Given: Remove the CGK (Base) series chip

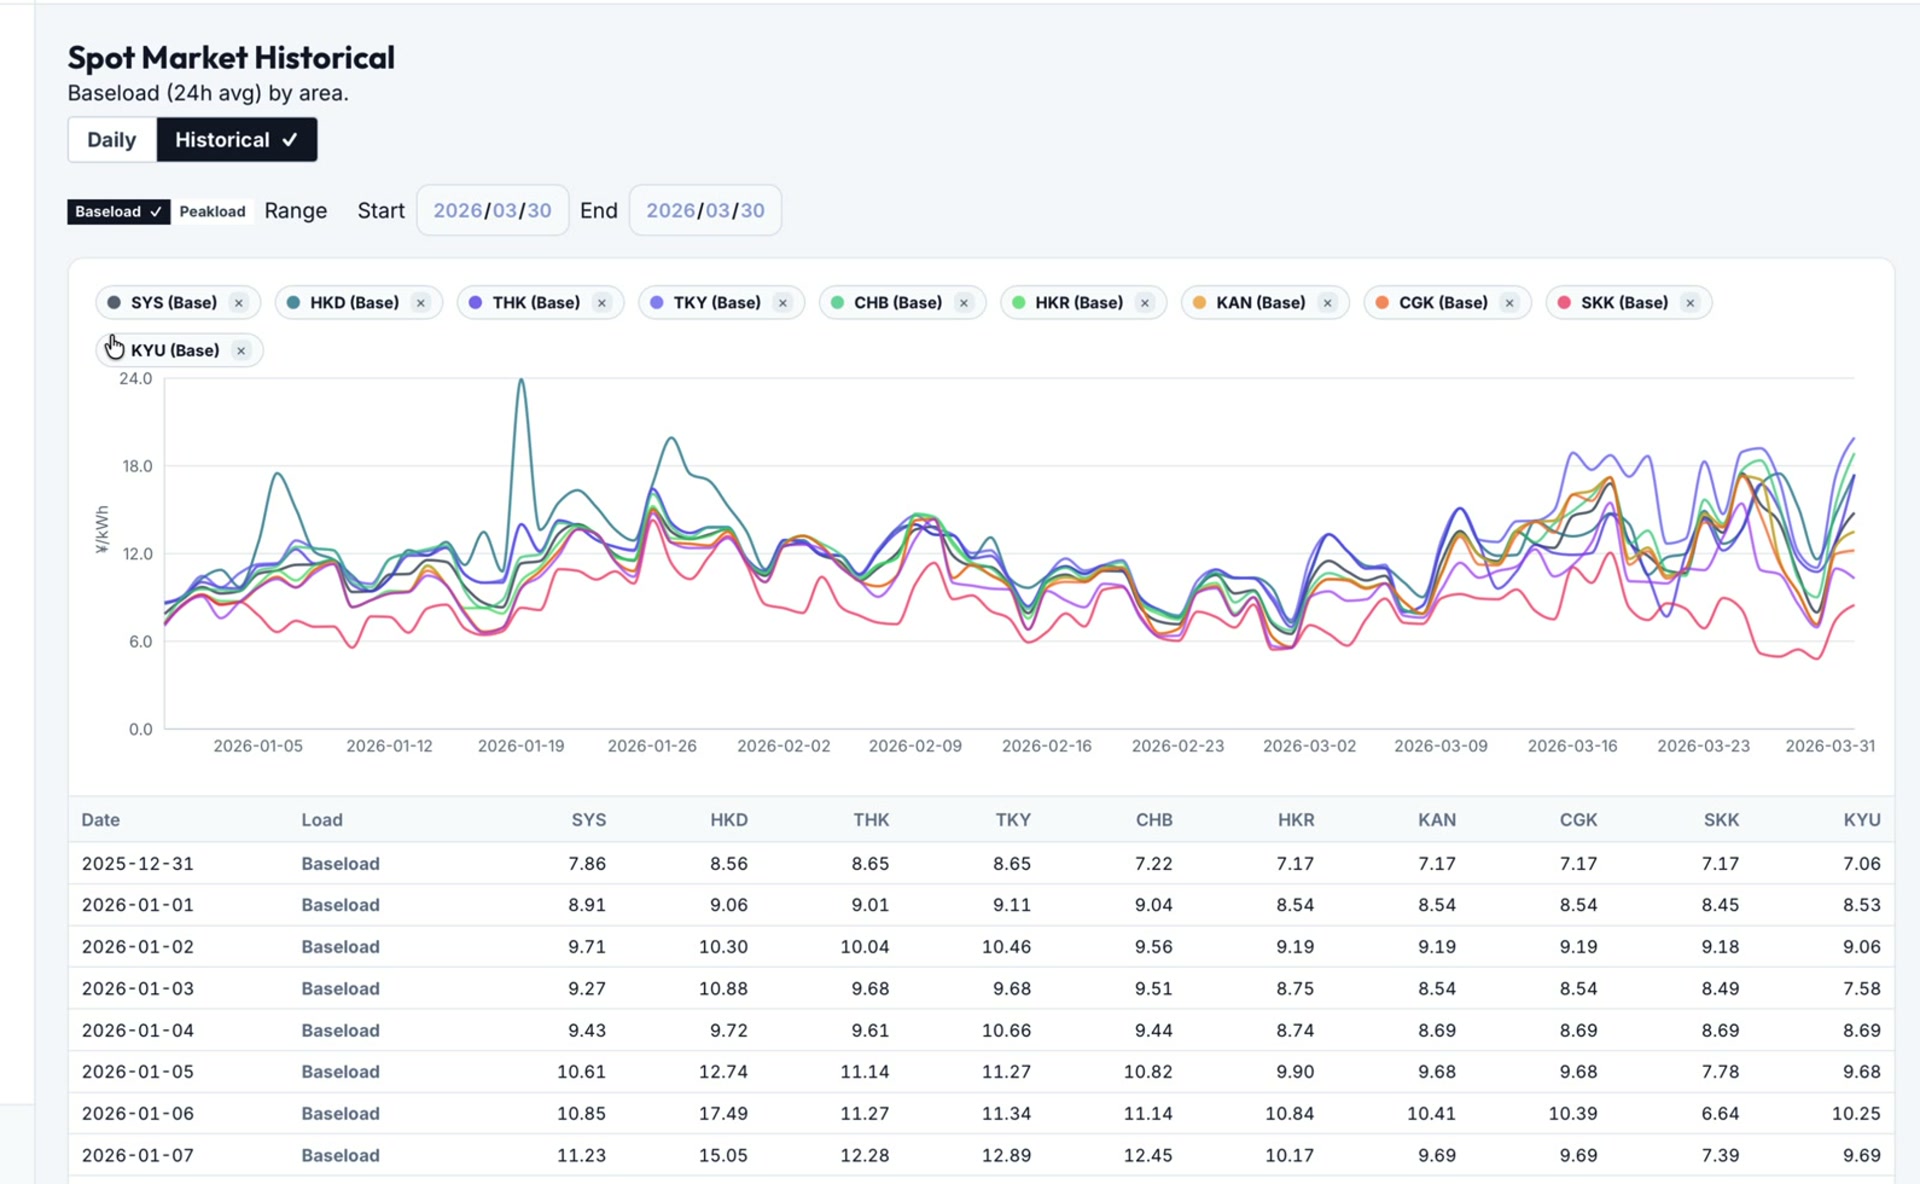Looking at the screenshot, I should (1509, 302).
